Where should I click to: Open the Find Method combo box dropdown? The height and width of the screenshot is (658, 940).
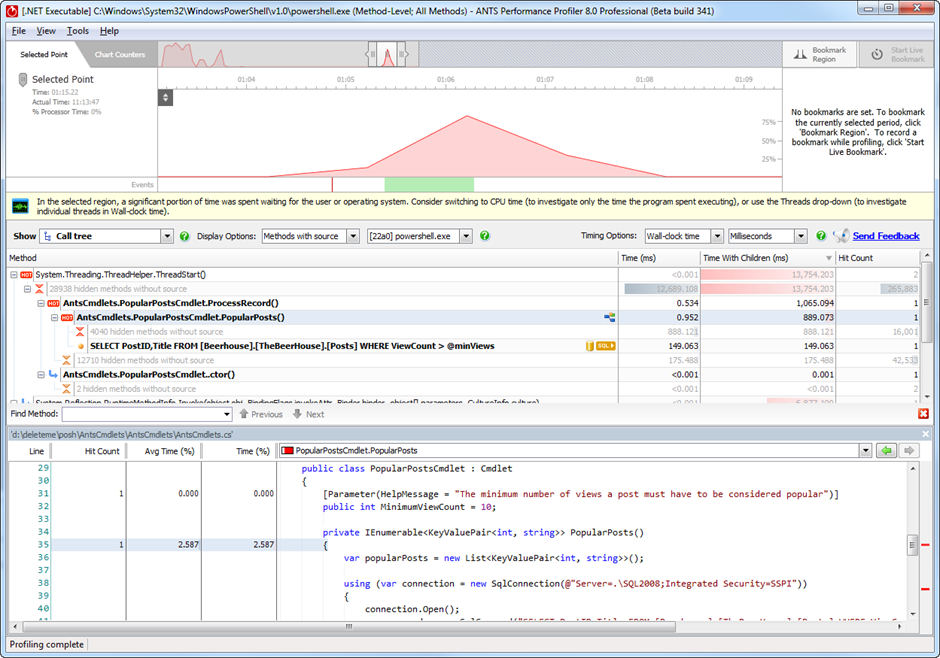(x=227, y=414)
